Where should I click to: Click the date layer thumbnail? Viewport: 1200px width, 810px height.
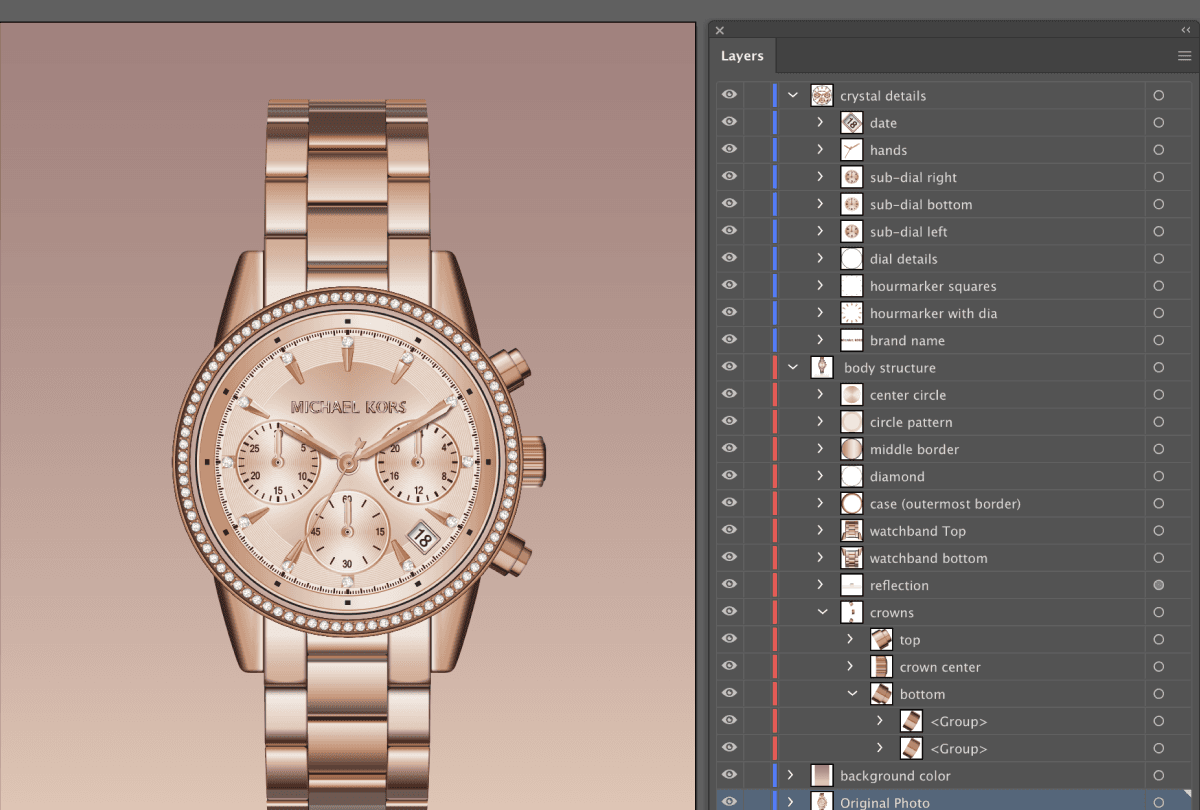852,122
